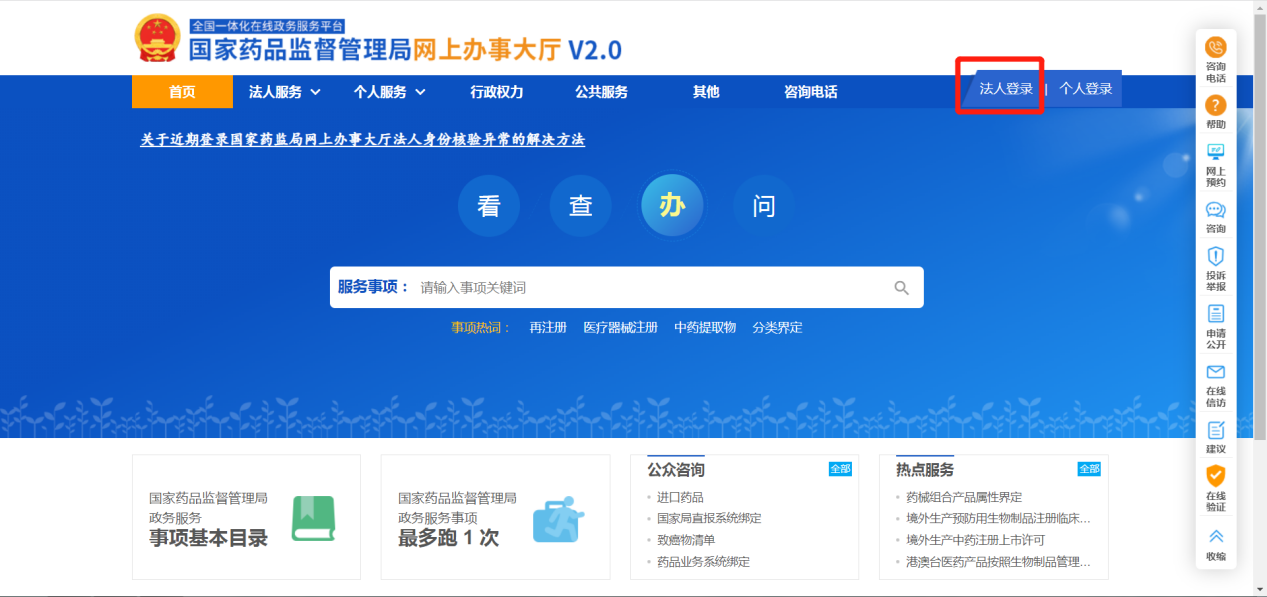Click the 咨询 chat bubble icon
The image size is (1267, 597).
1215,210
